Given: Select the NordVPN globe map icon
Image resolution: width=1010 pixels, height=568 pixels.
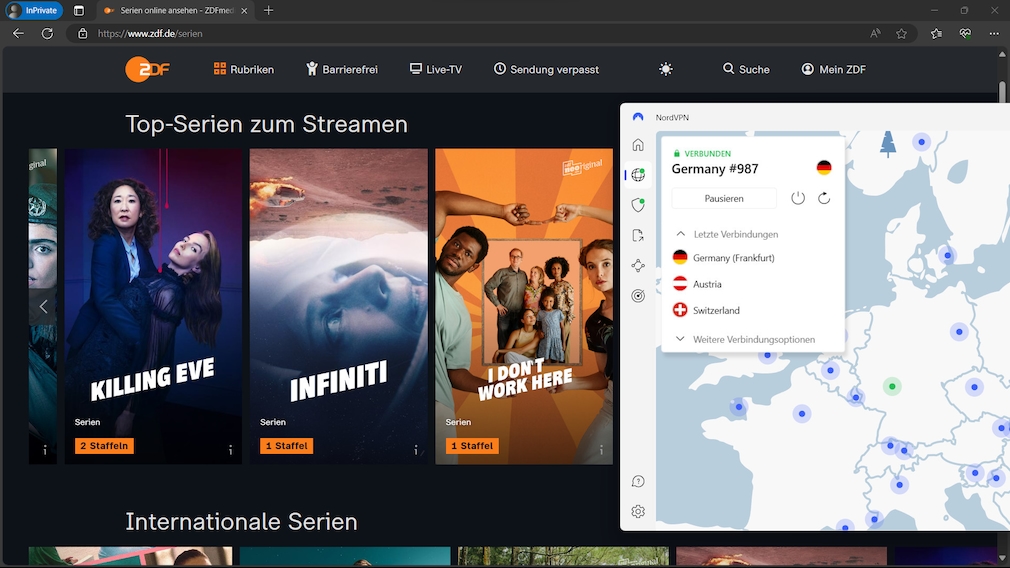Looking at the screenshot, I should pyautogui.click(x=638, y=175).
